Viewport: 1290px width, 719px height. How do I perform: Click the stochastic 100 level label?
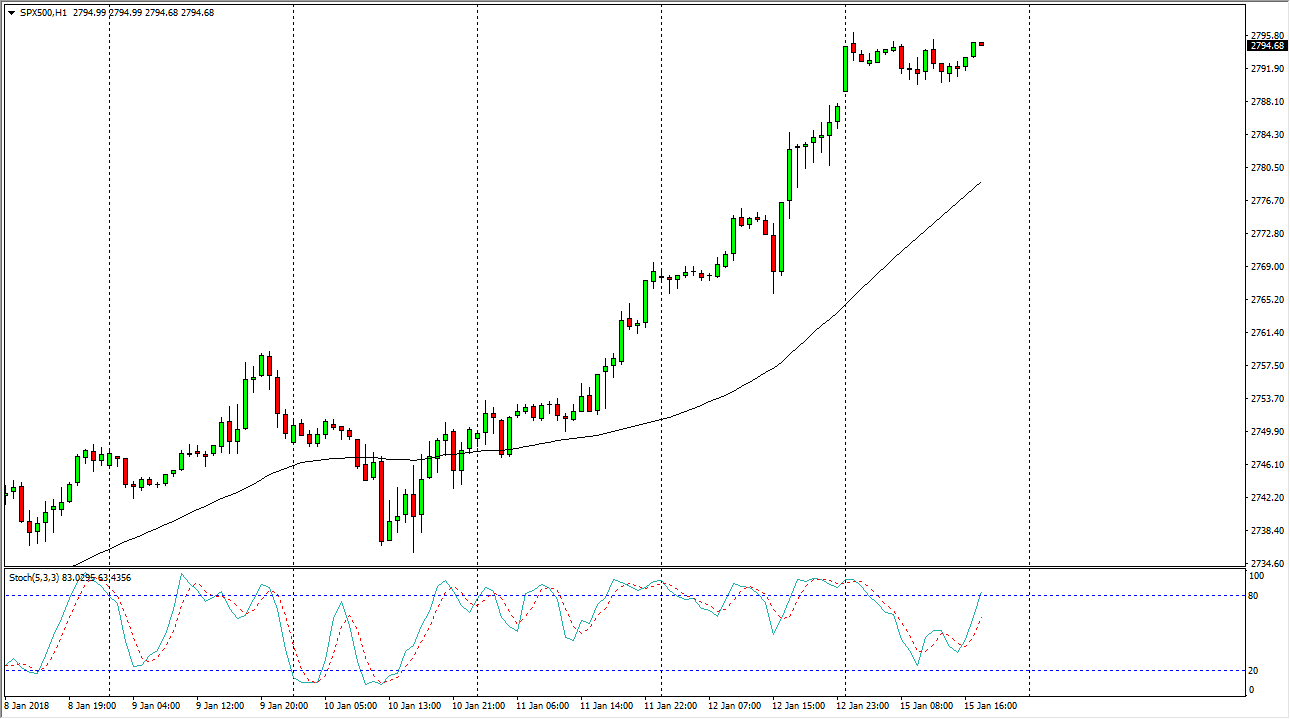click(1257, 576)
